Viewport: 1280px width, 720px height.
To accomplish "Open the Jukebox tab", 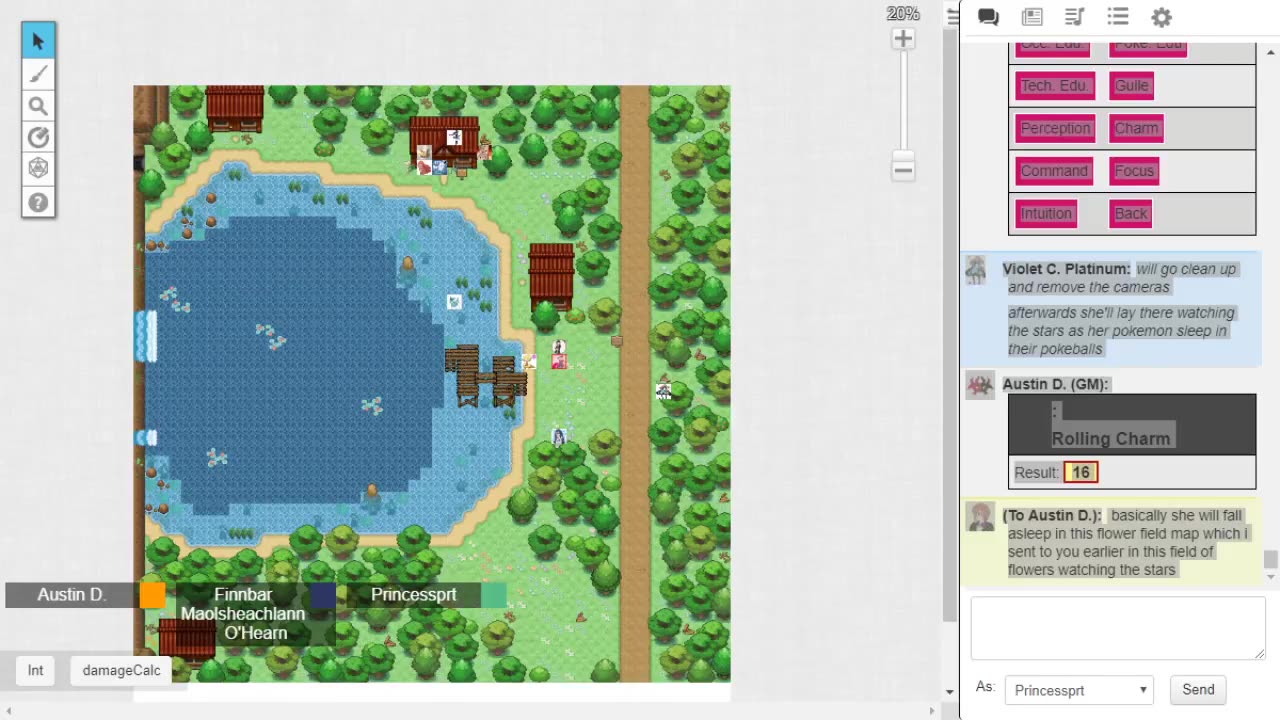I will pyautogui.click(x=1075, y=17).
